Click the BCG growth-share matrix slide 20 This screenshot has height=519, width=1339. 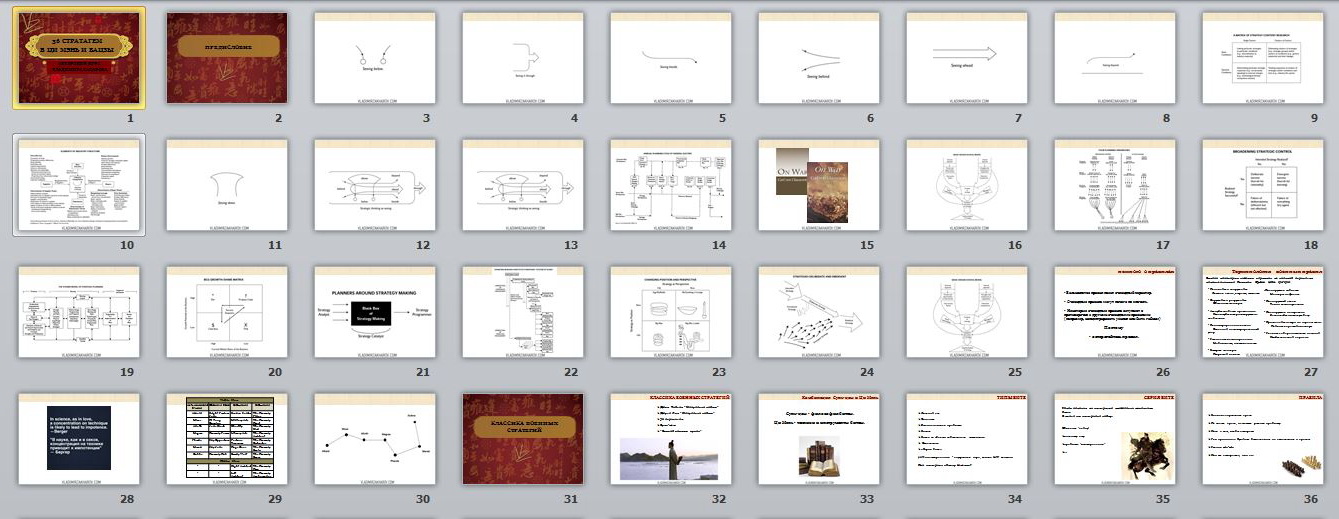tap(227, 311)
